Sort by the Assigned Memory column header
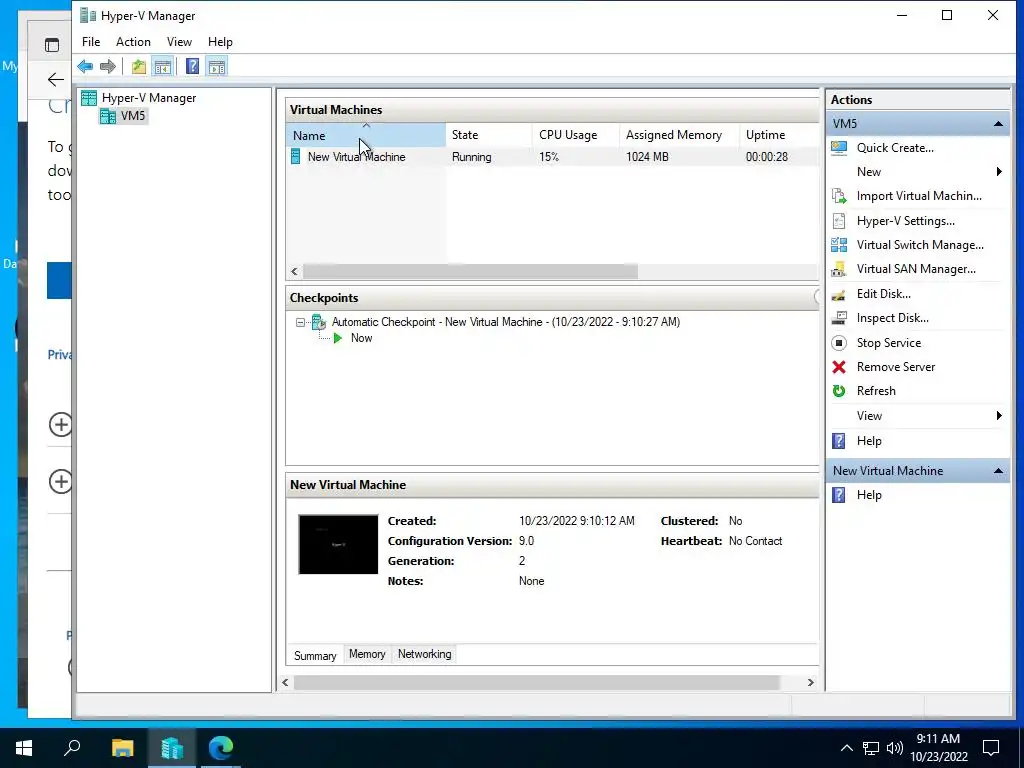 click(x=679, y=135)
